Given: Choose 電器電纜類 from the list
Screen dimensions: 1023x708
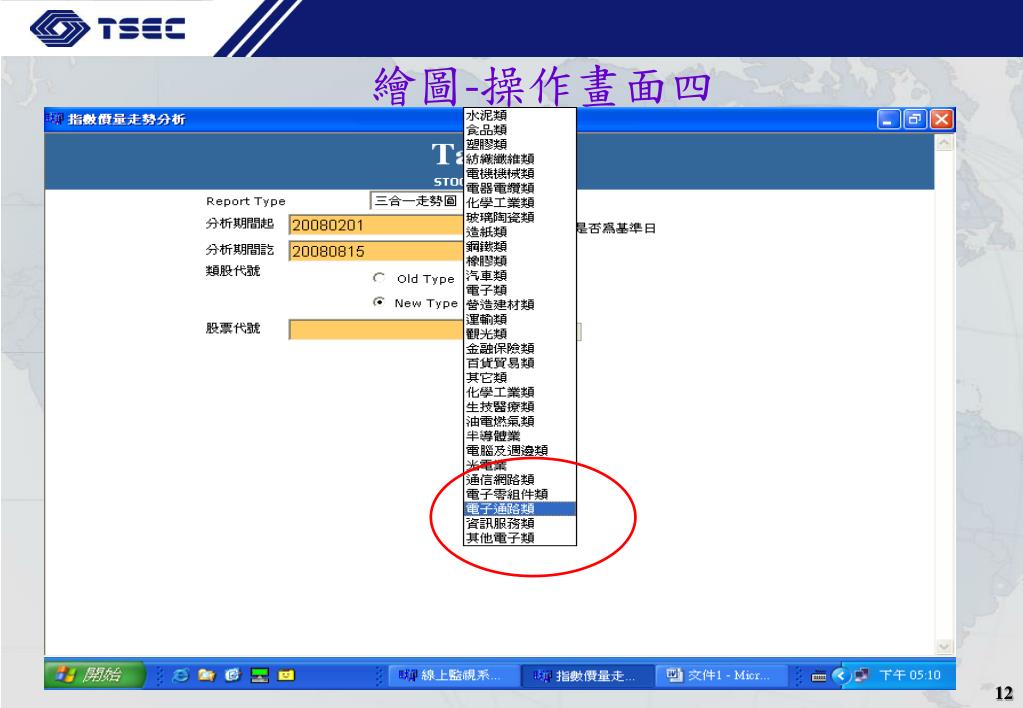Looking at the screenshot, I should [519, 188].
